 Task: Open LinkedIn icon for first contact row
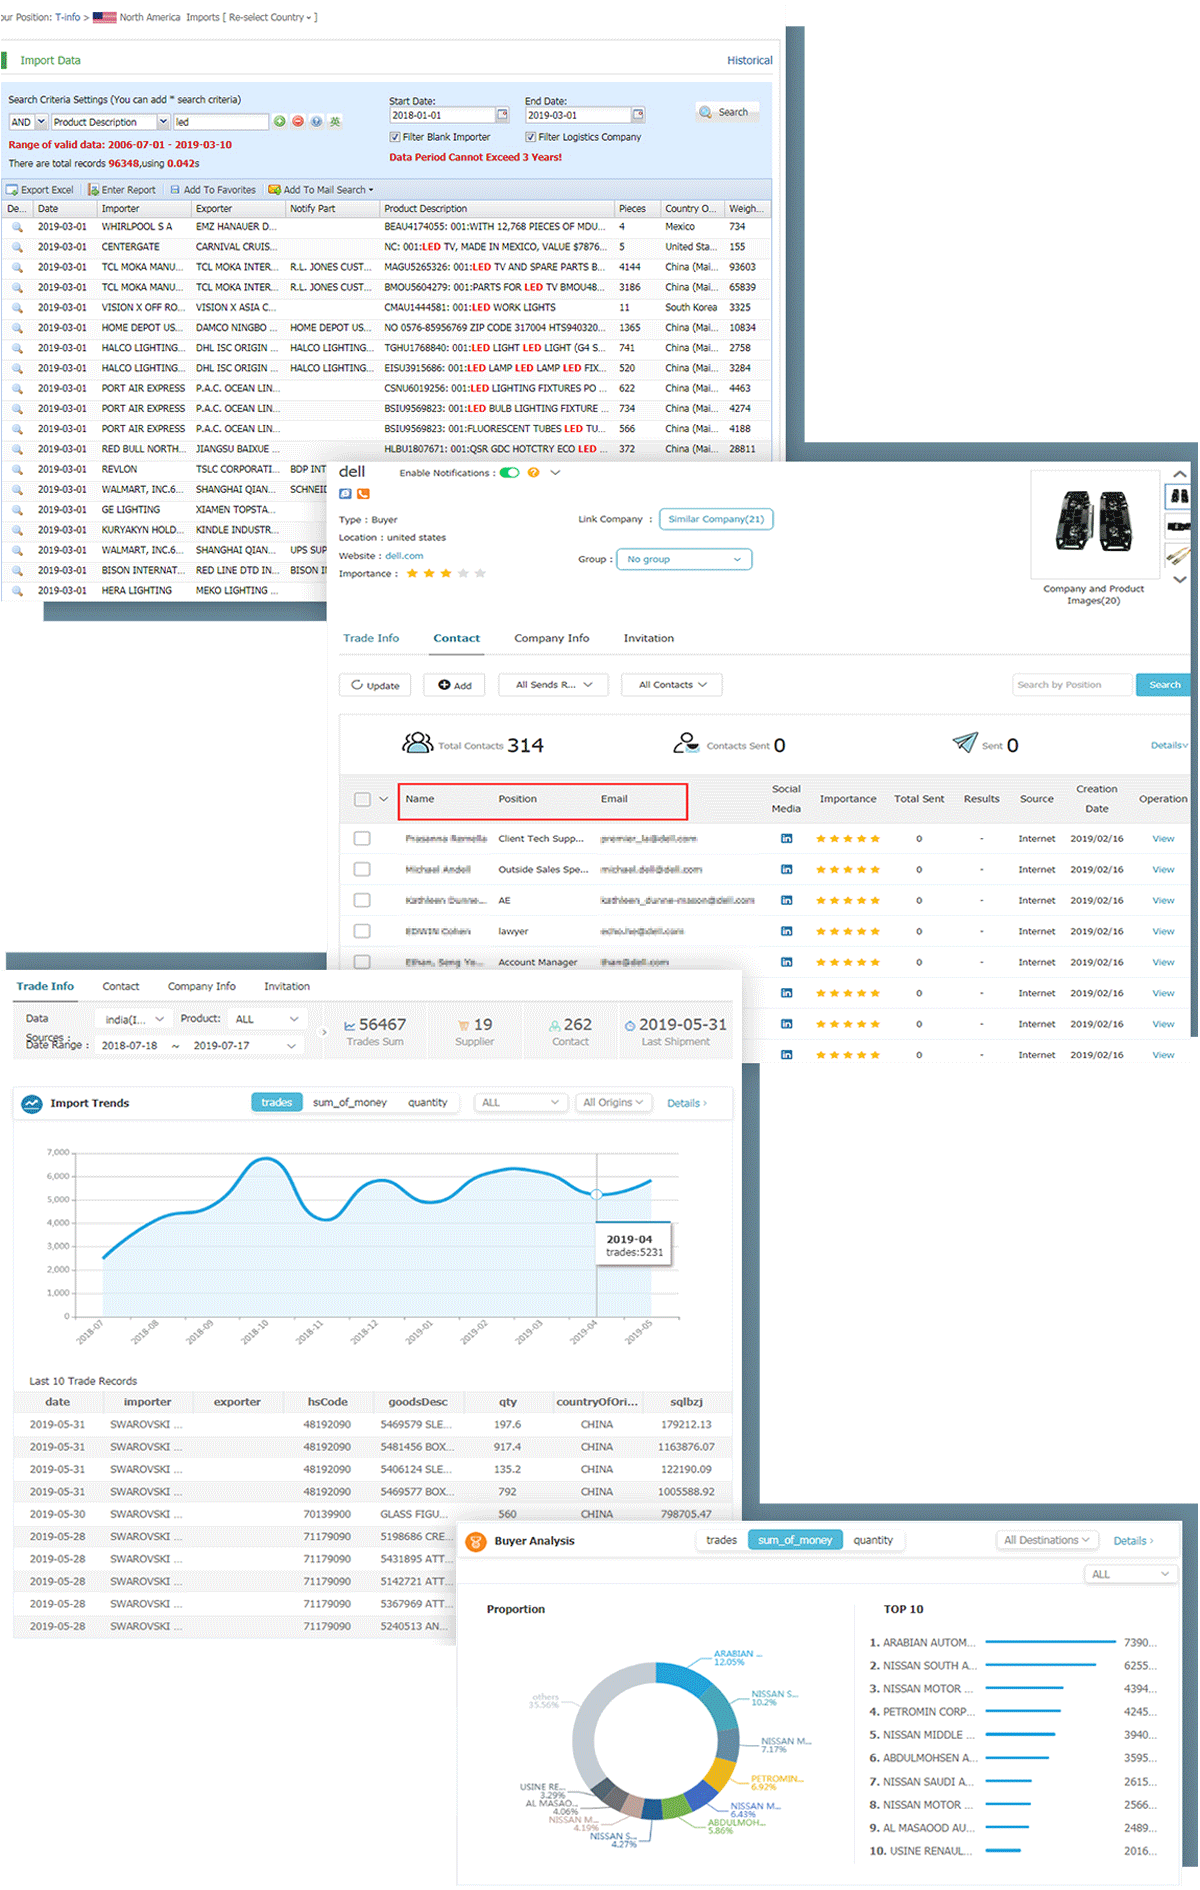[x=786, y=839]
